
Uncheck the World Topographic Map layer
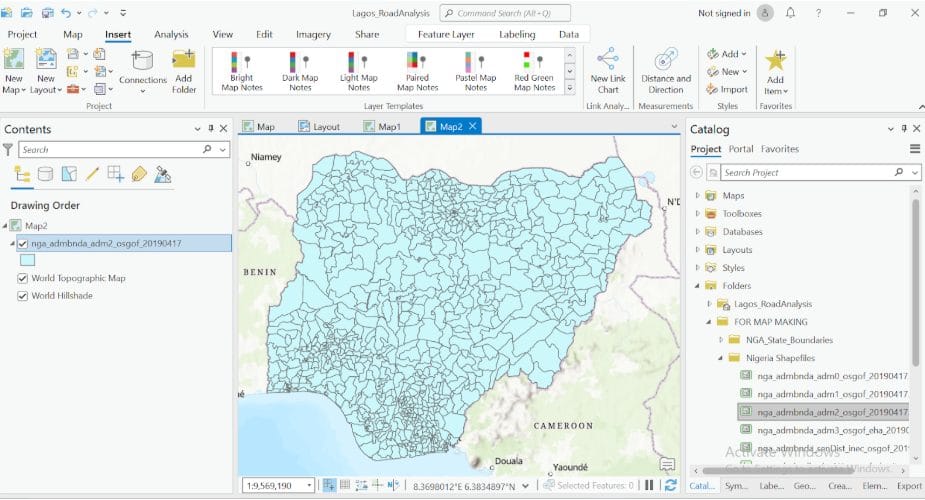[x=23, y=279]
